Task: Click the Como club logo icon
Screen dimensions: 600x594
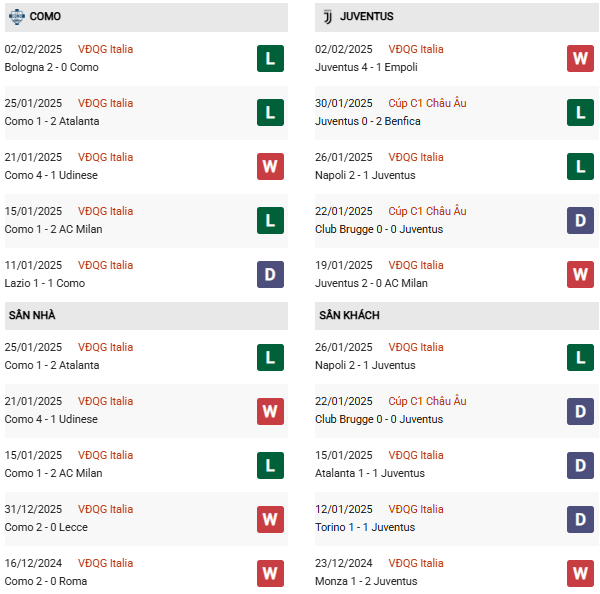Action: pyautogui.click(x=16, y=16)
